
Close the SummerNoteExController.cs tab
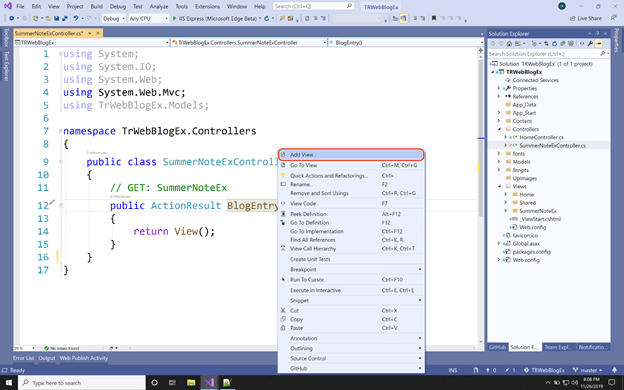coord(98,33)
